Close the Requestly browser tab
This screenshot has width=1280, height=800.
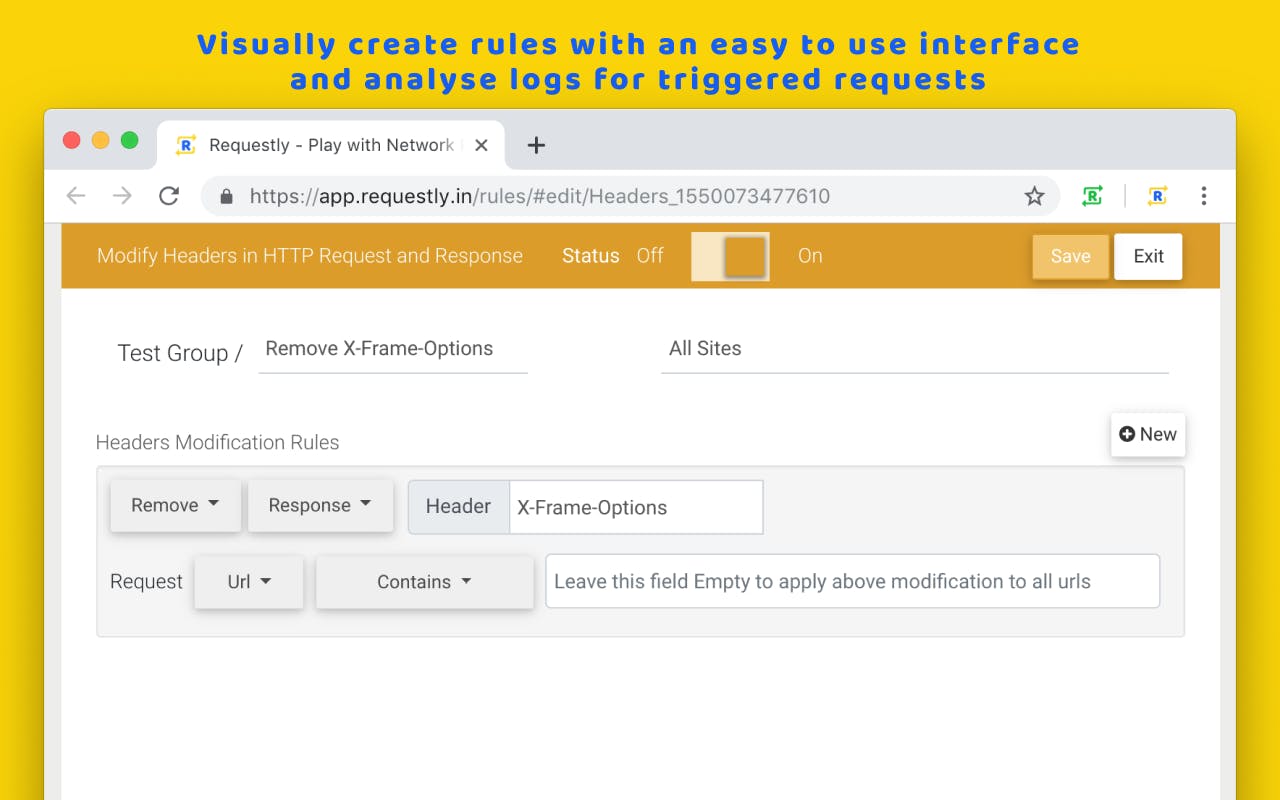tap(481, 145)
